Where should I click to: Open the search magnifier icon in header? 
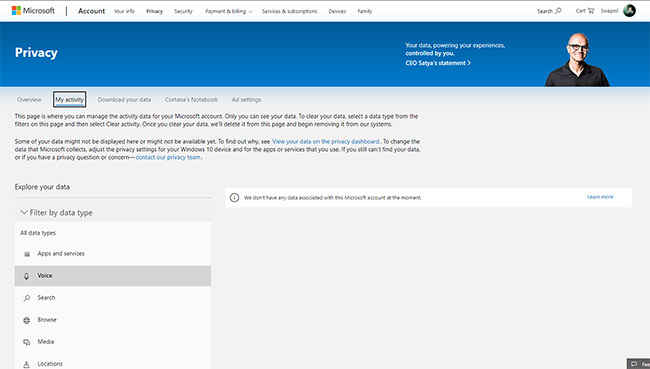[558, 11]
